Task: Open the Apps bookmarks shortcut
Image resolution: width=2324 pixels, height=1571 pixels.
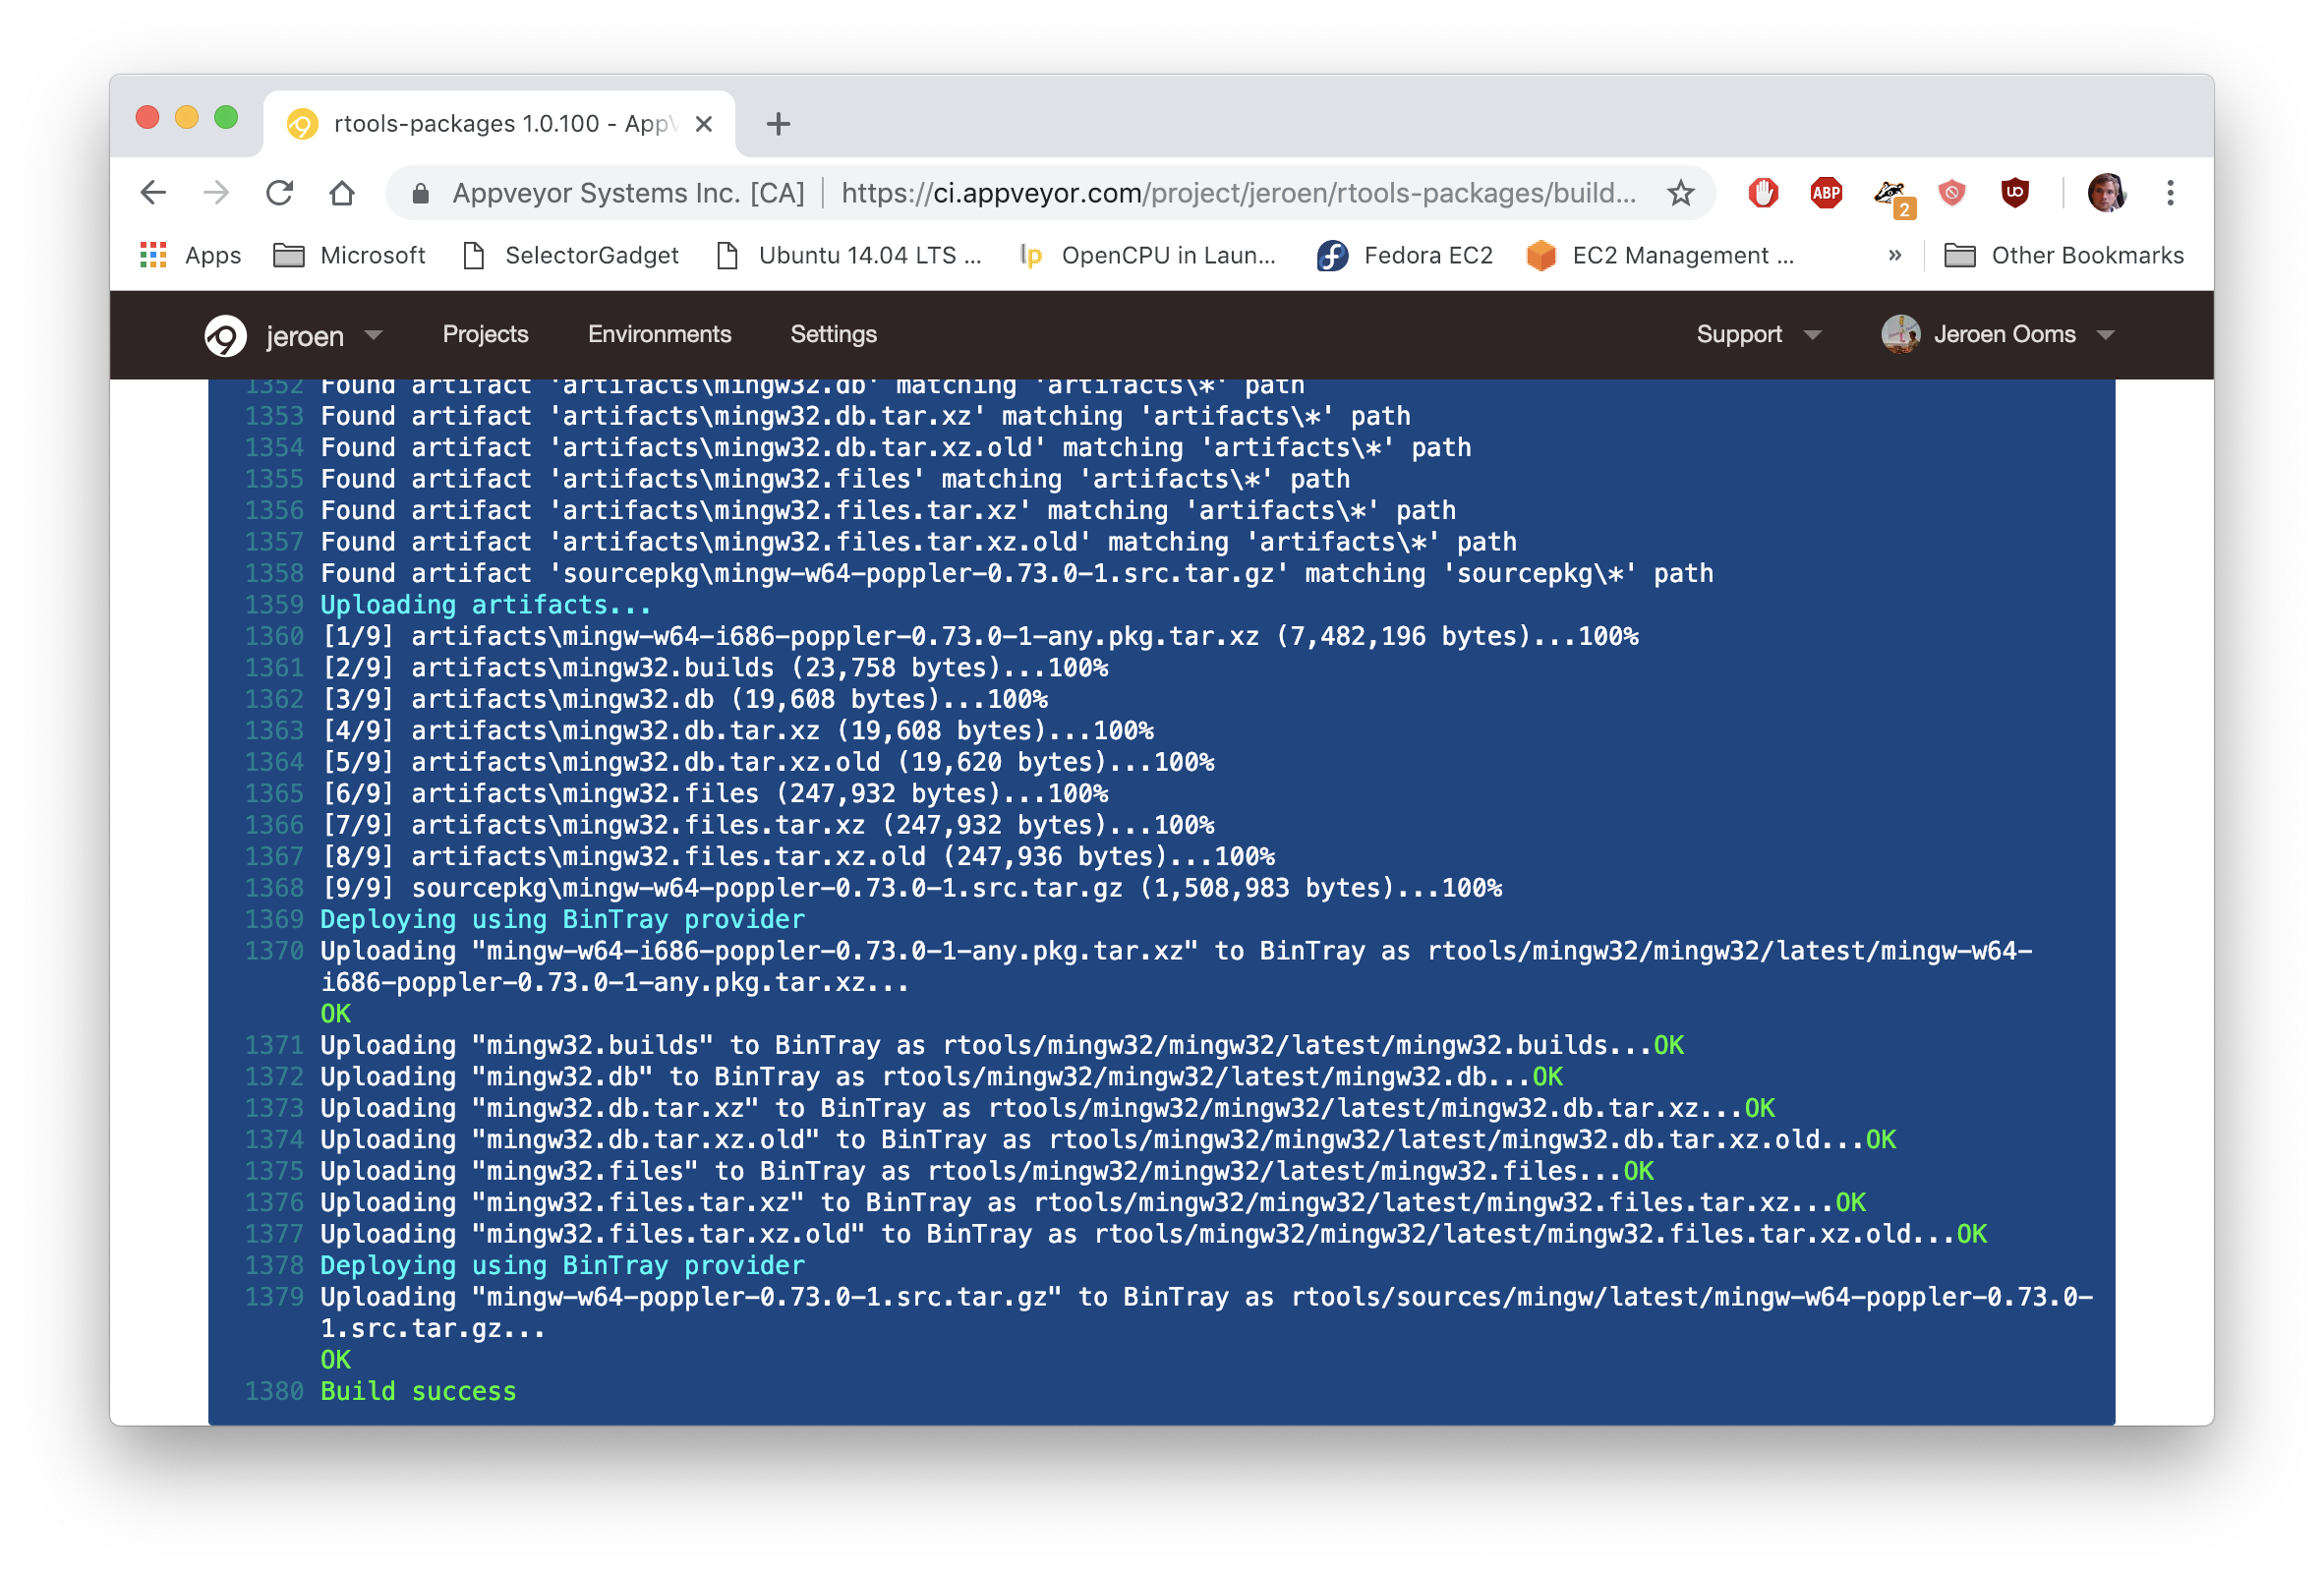Action: click(191, 256)
